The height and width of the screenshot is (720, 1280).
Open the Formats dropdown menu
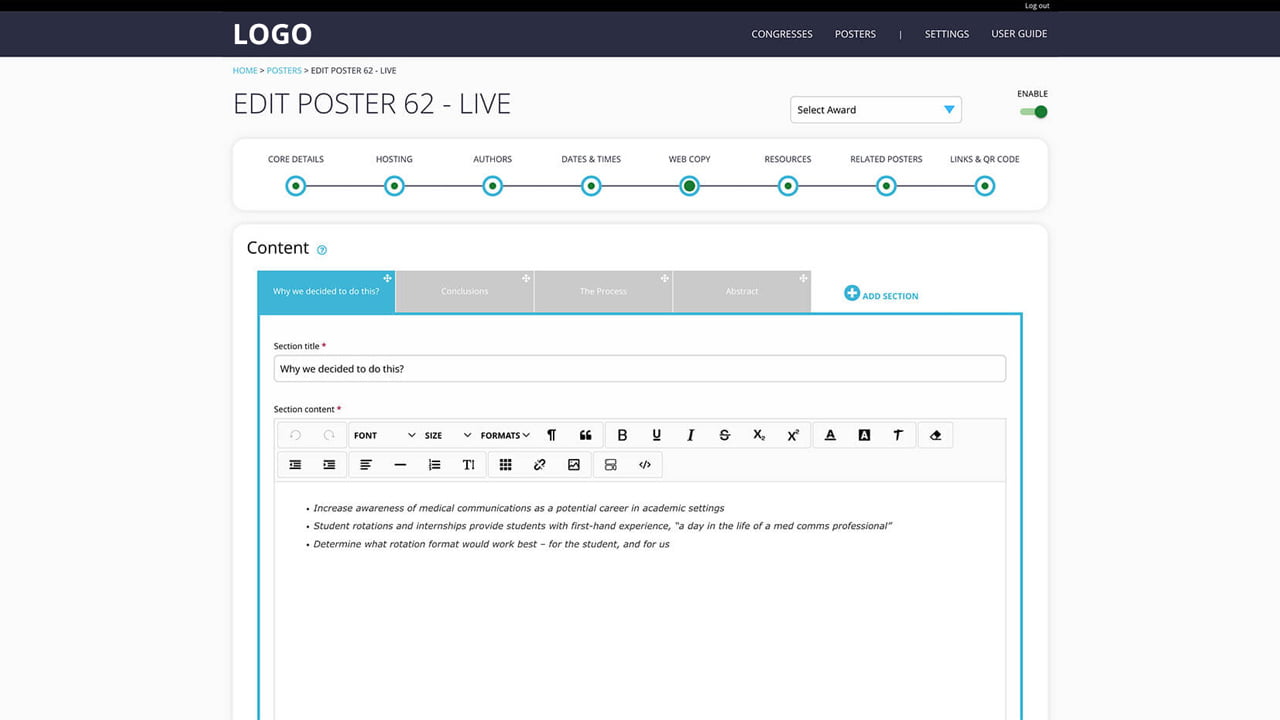pyautogui.click(x=505, y=435)
